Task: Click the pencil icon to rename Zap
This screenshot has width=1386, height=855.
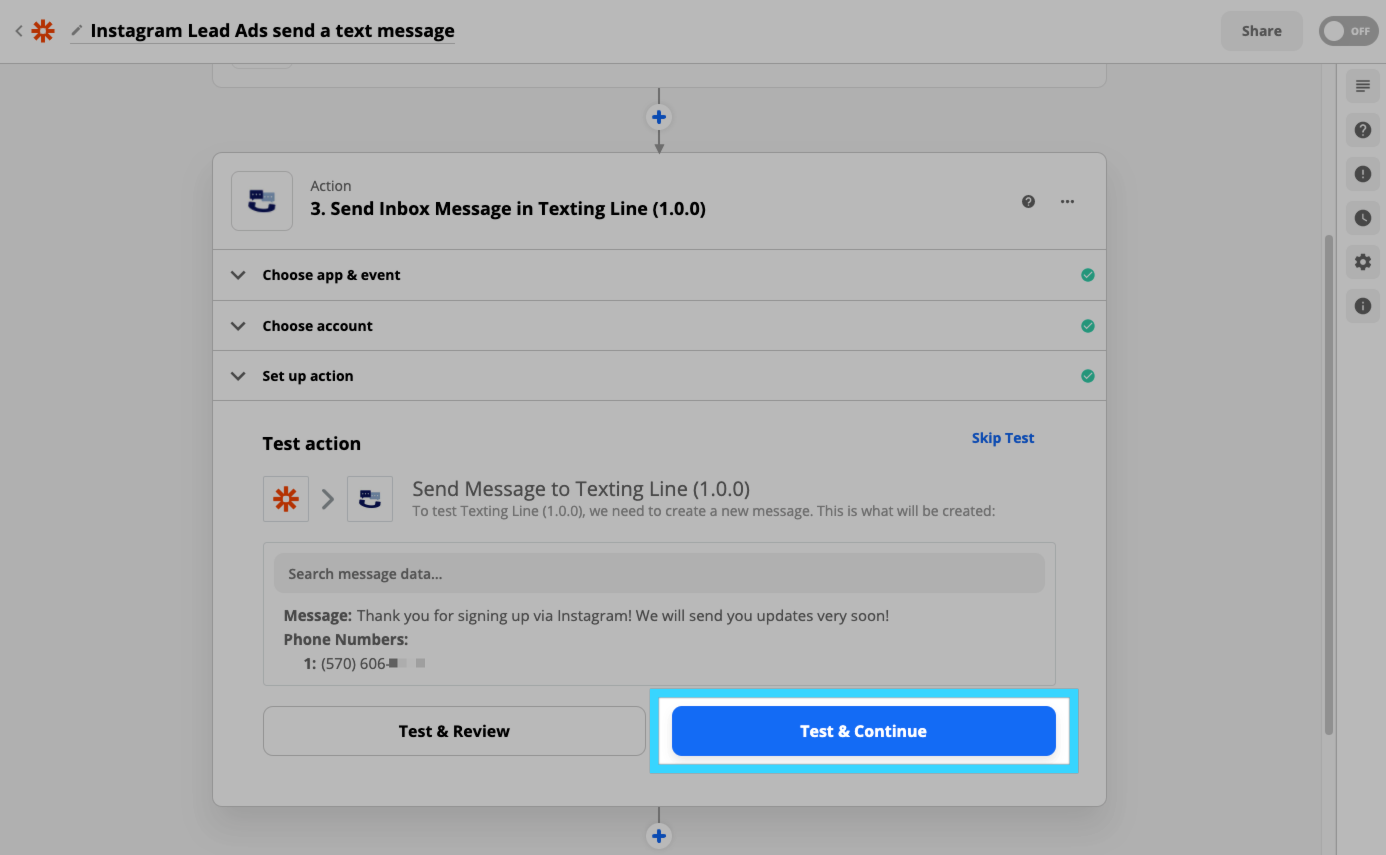Action: (77, 31)
